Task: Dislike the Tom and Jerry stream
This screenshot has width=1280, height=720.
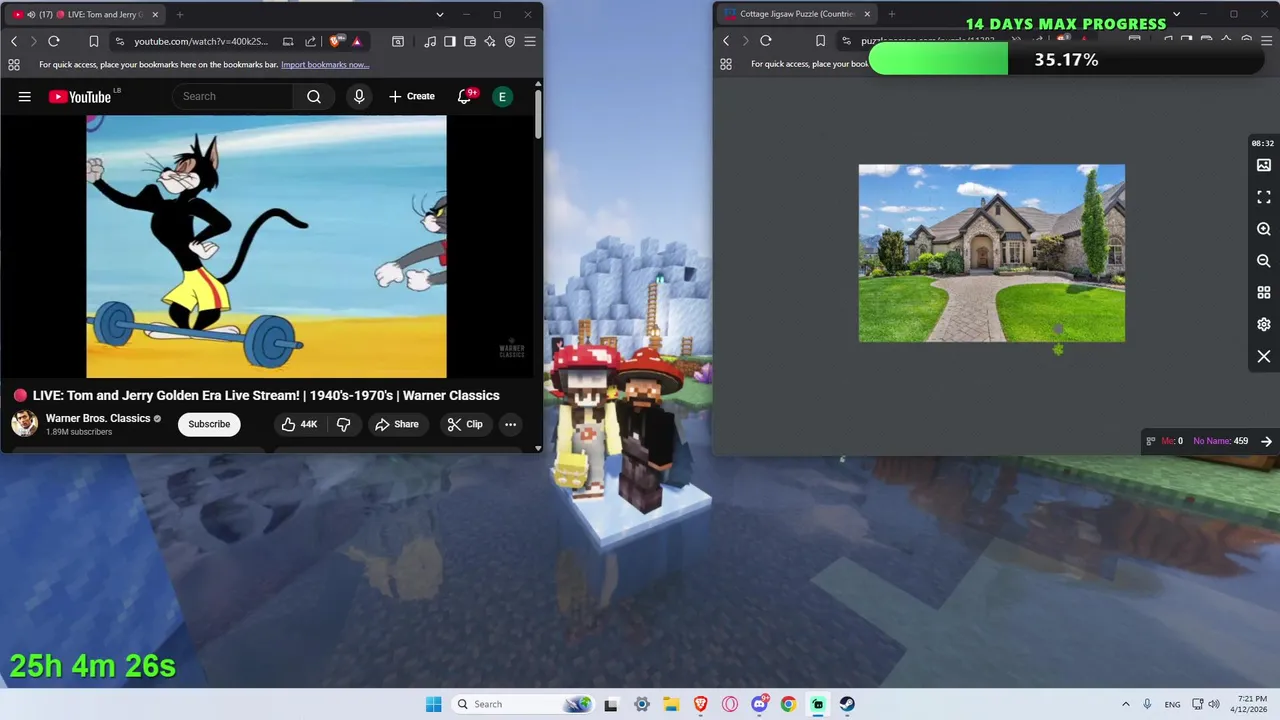Action: click(x=344, y=424)
